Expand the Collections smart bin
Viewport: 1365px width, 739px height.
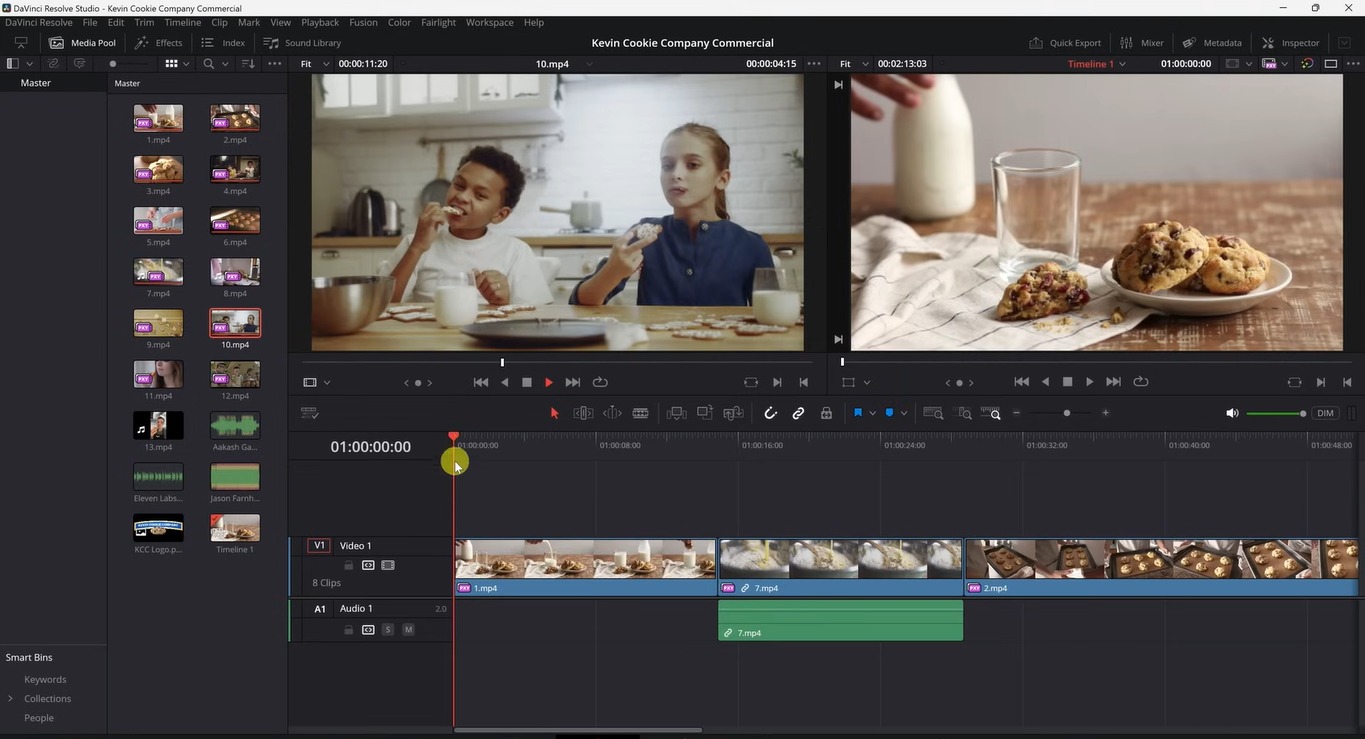(11, 698)
